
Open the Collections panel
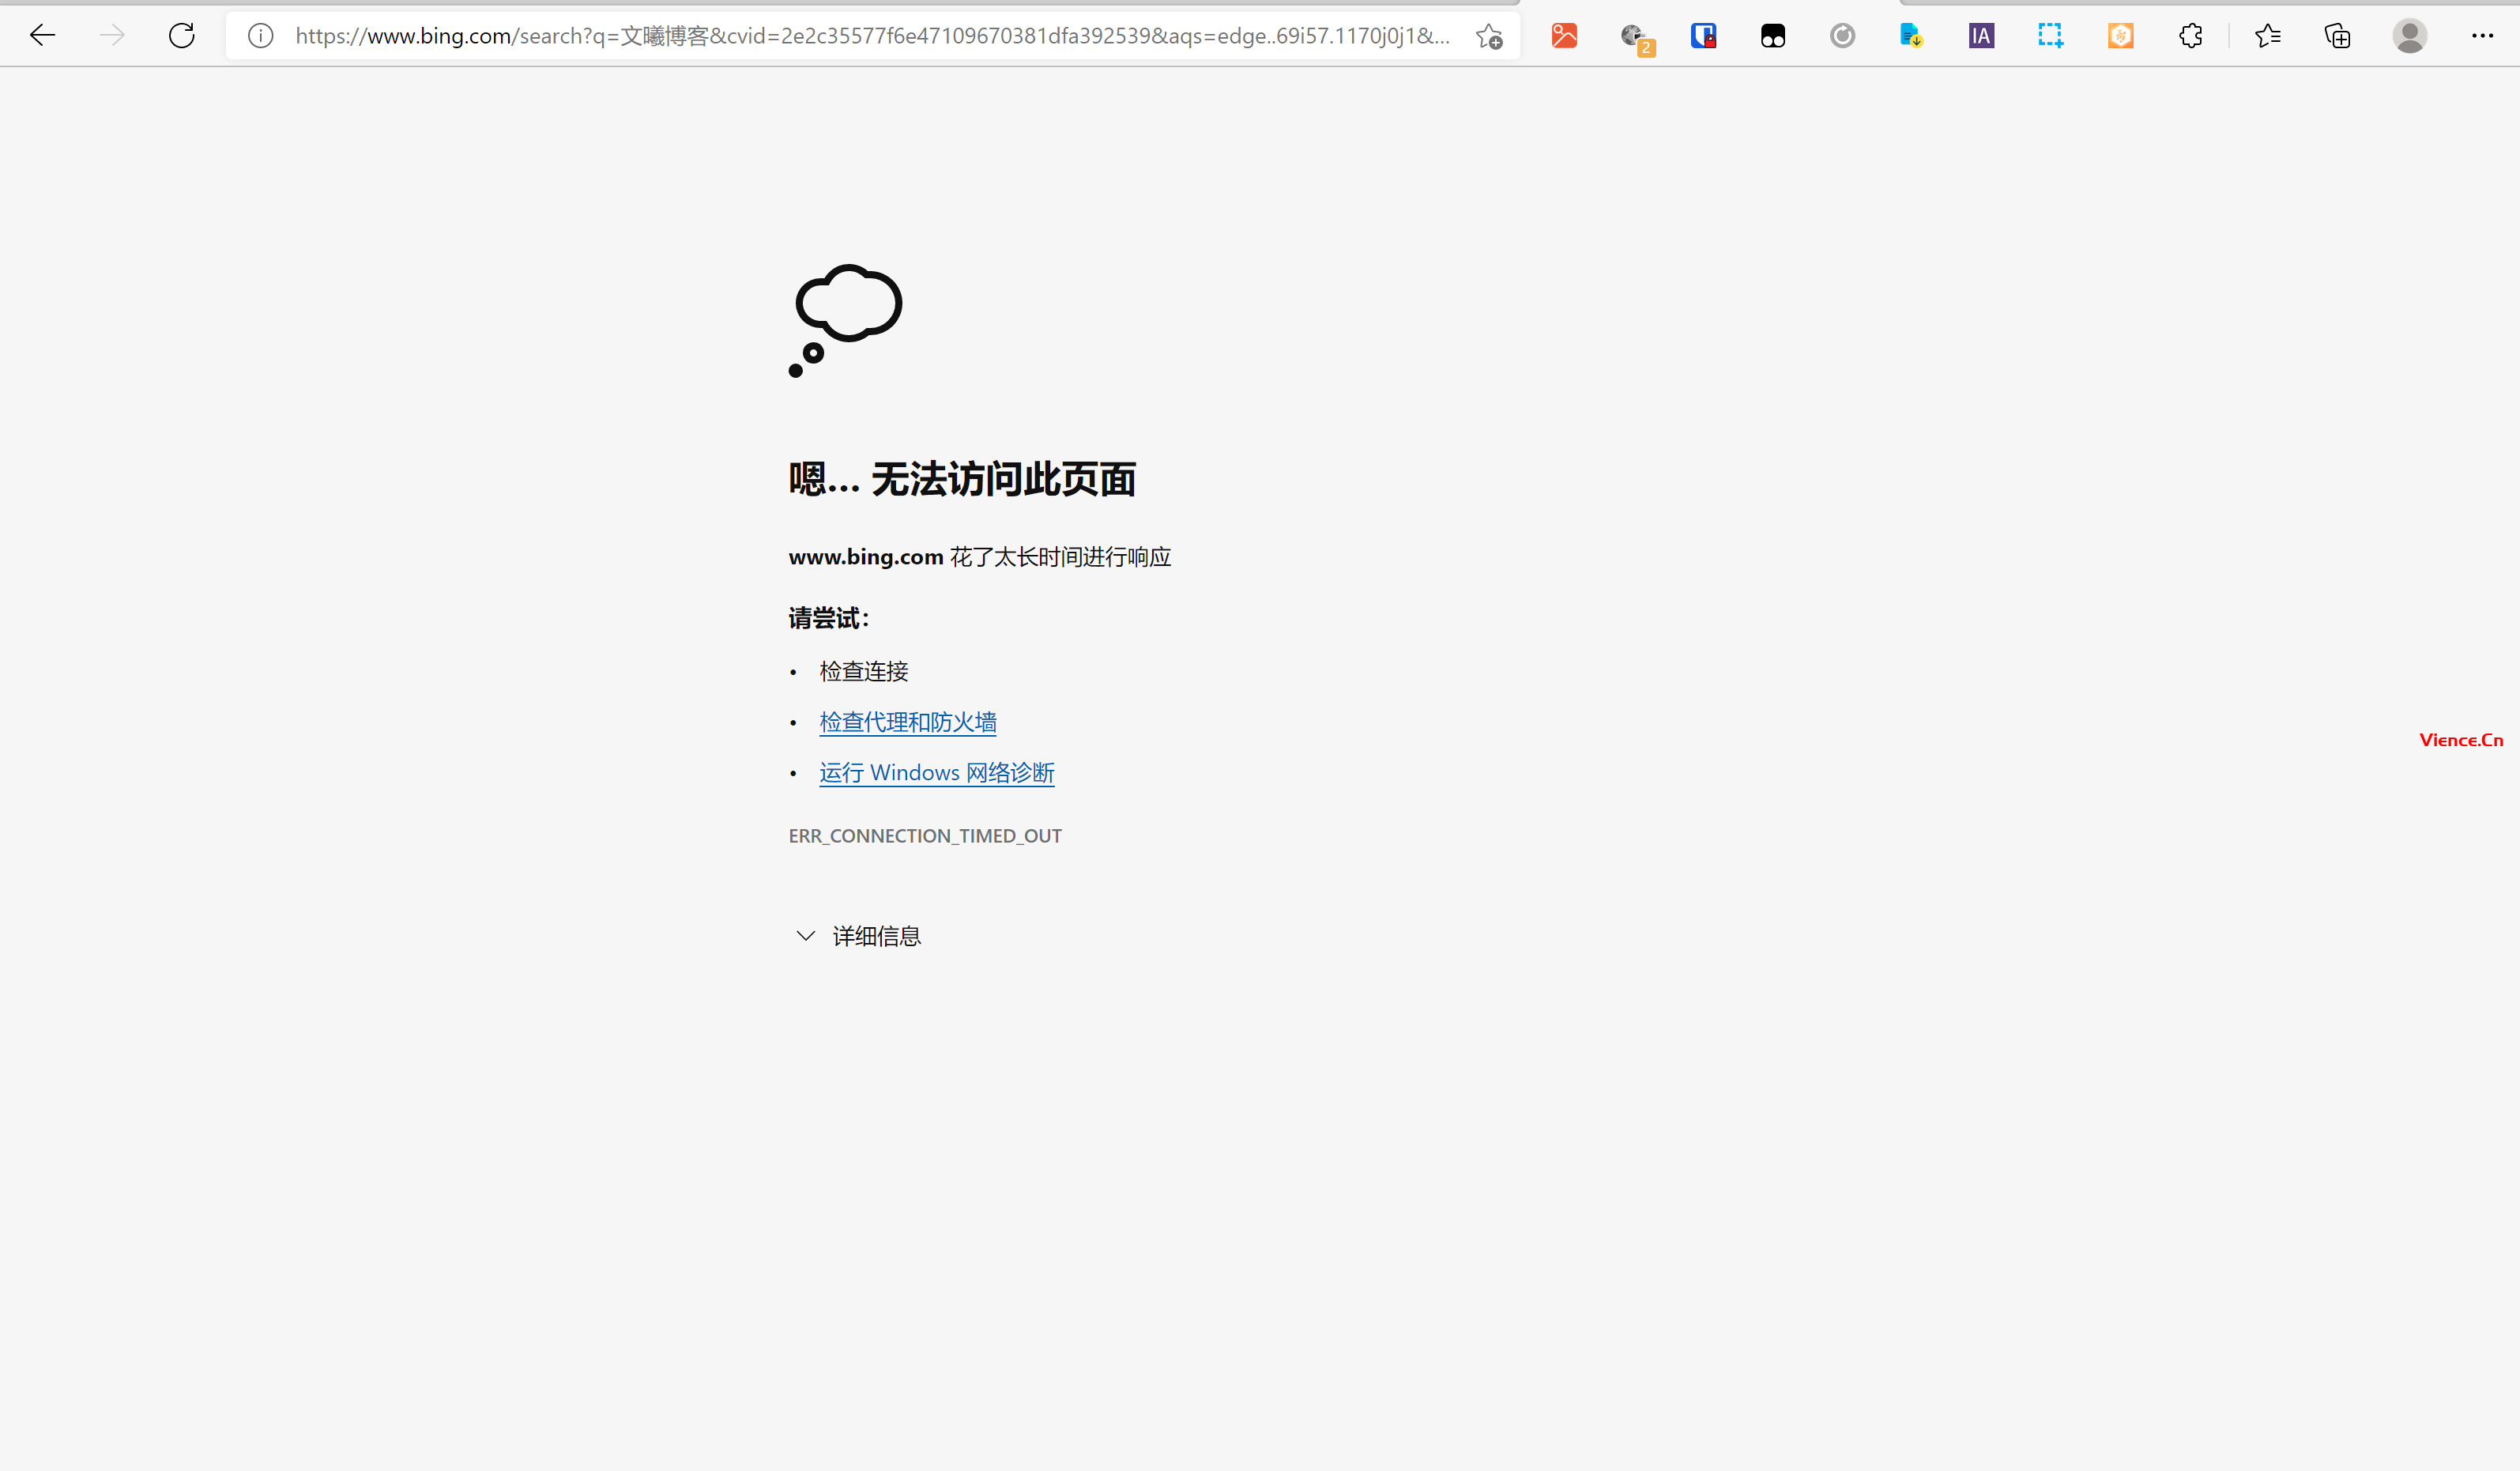pyautogui.click(x=2337, y=35)
